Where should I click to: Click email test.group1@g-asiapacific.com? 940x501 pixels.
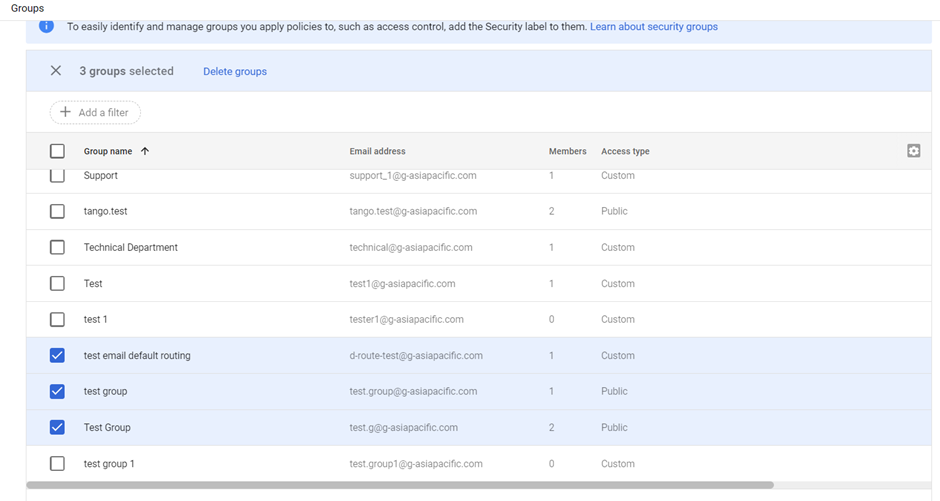pos(416,463)
